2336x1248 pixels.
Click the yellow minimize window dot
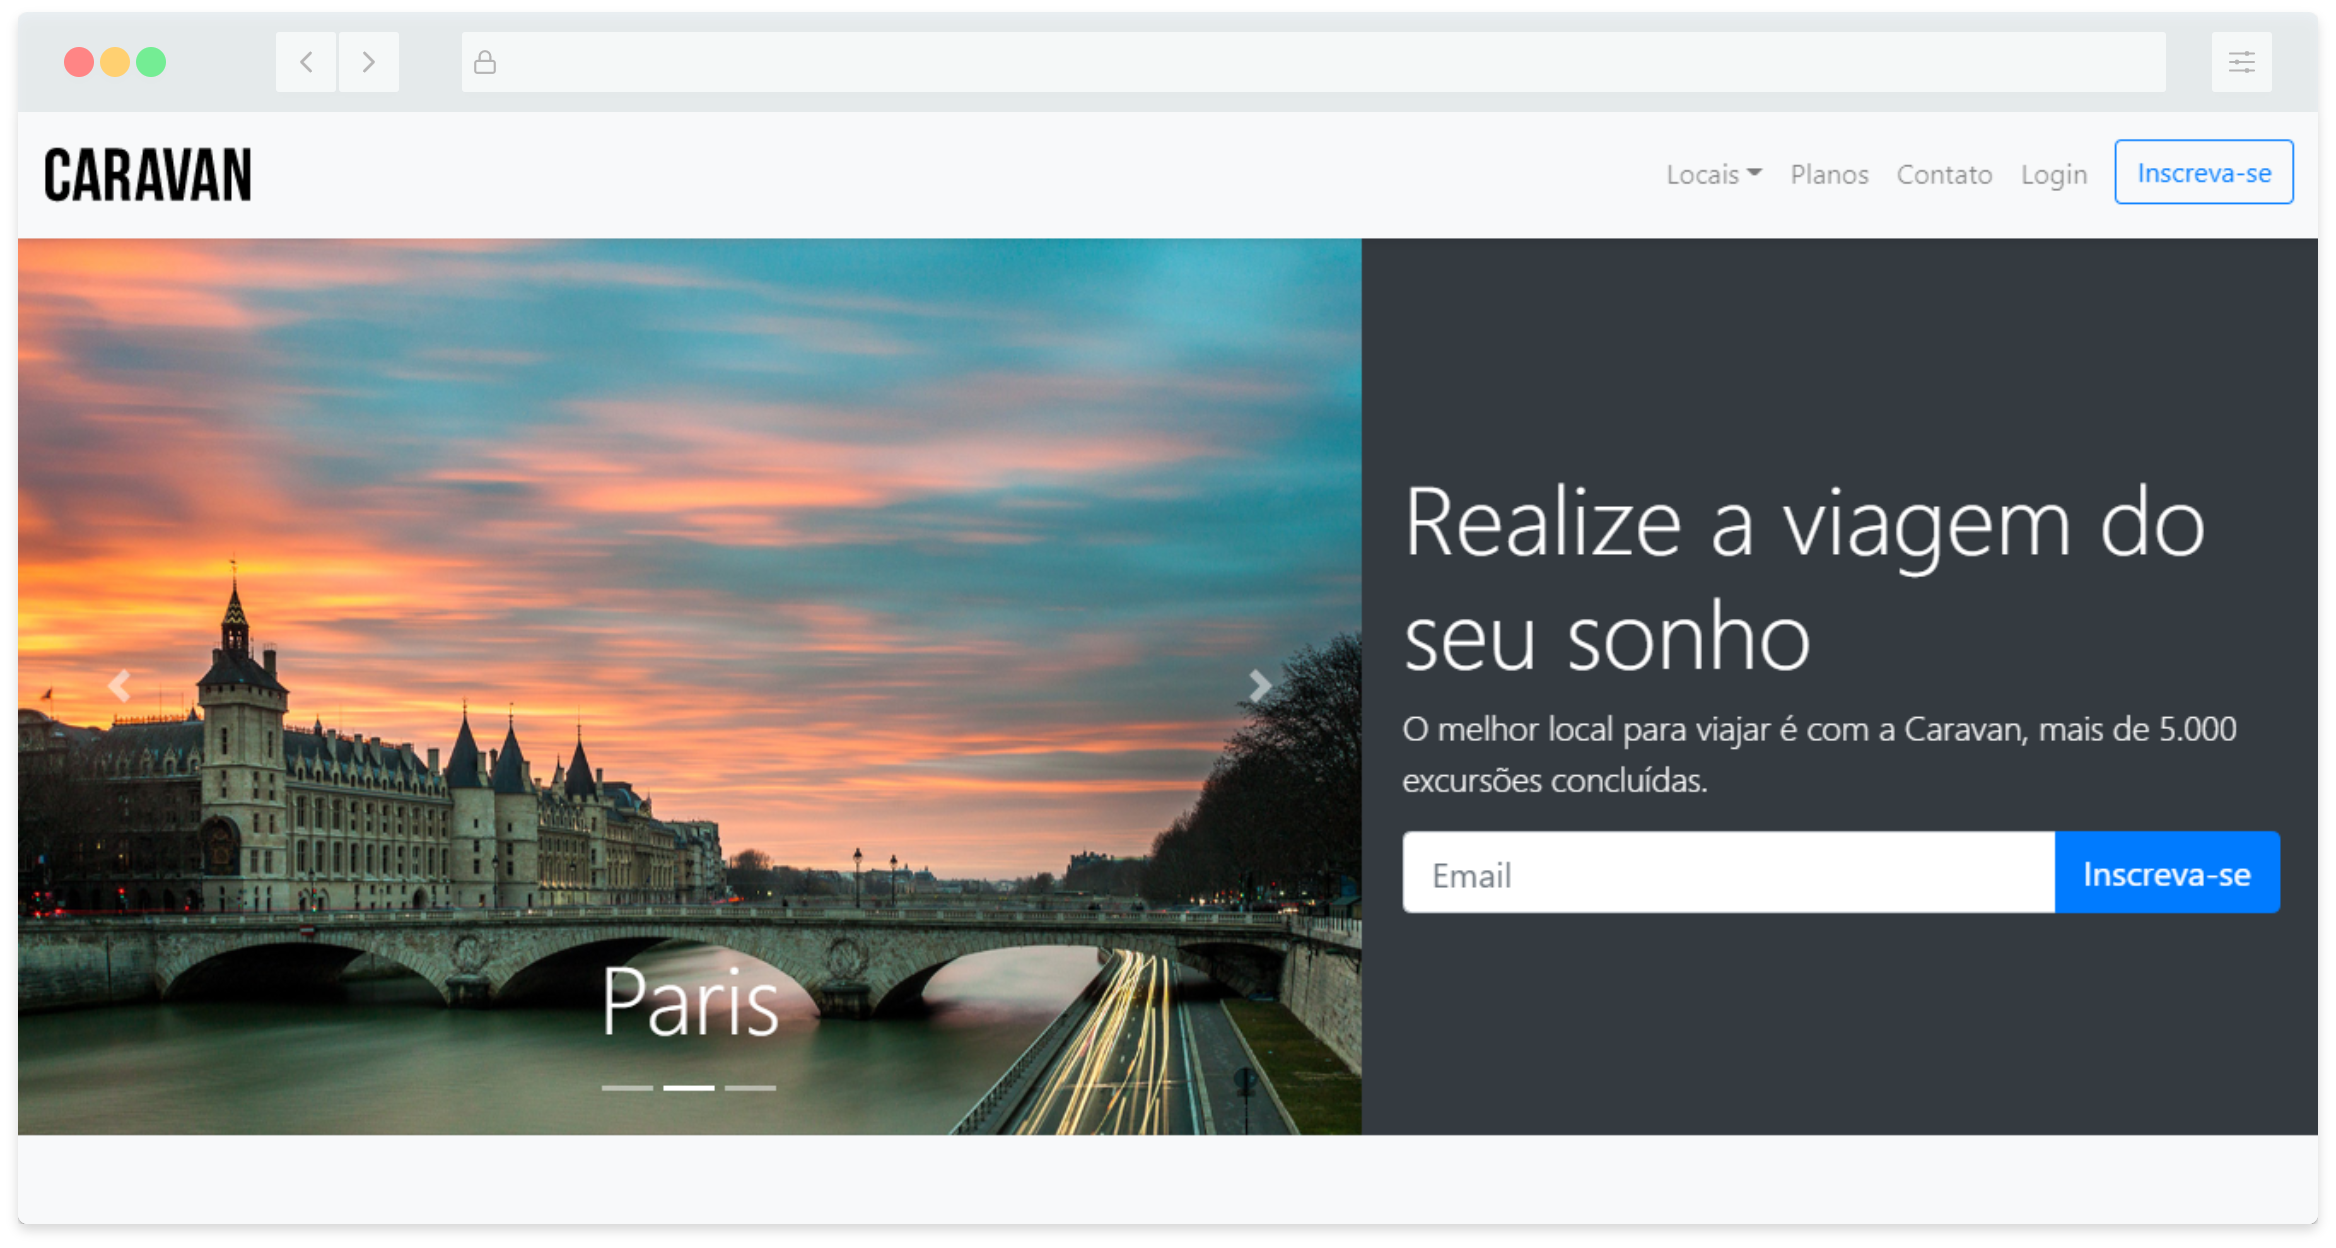pyautogui.click(x=115, y=62)
